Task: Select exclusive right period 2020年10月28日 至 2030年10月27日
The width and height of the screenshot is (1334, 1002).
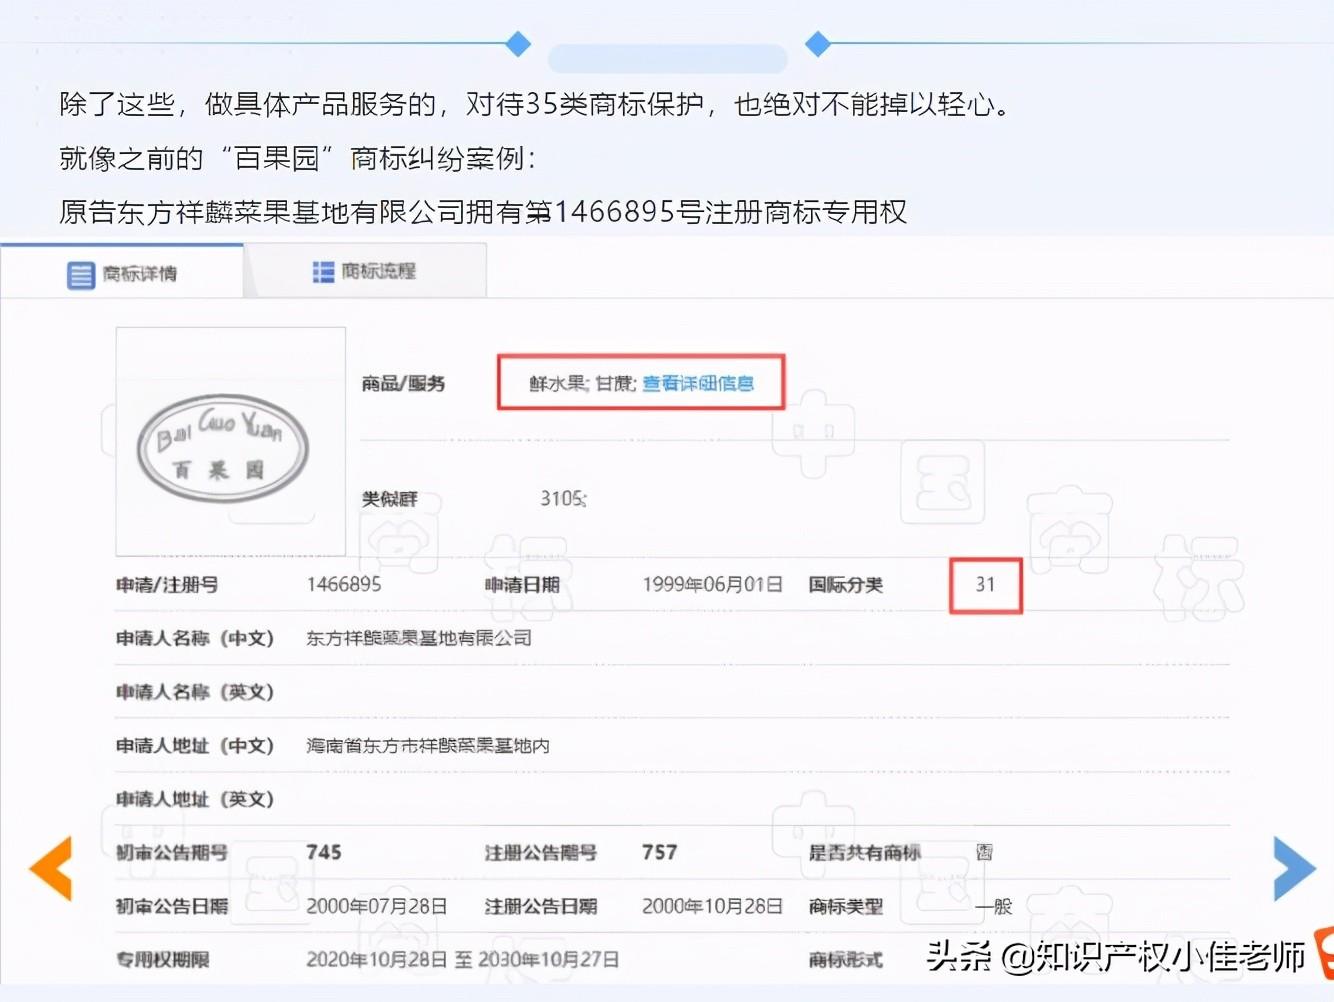Action: [x=462, y=959]
